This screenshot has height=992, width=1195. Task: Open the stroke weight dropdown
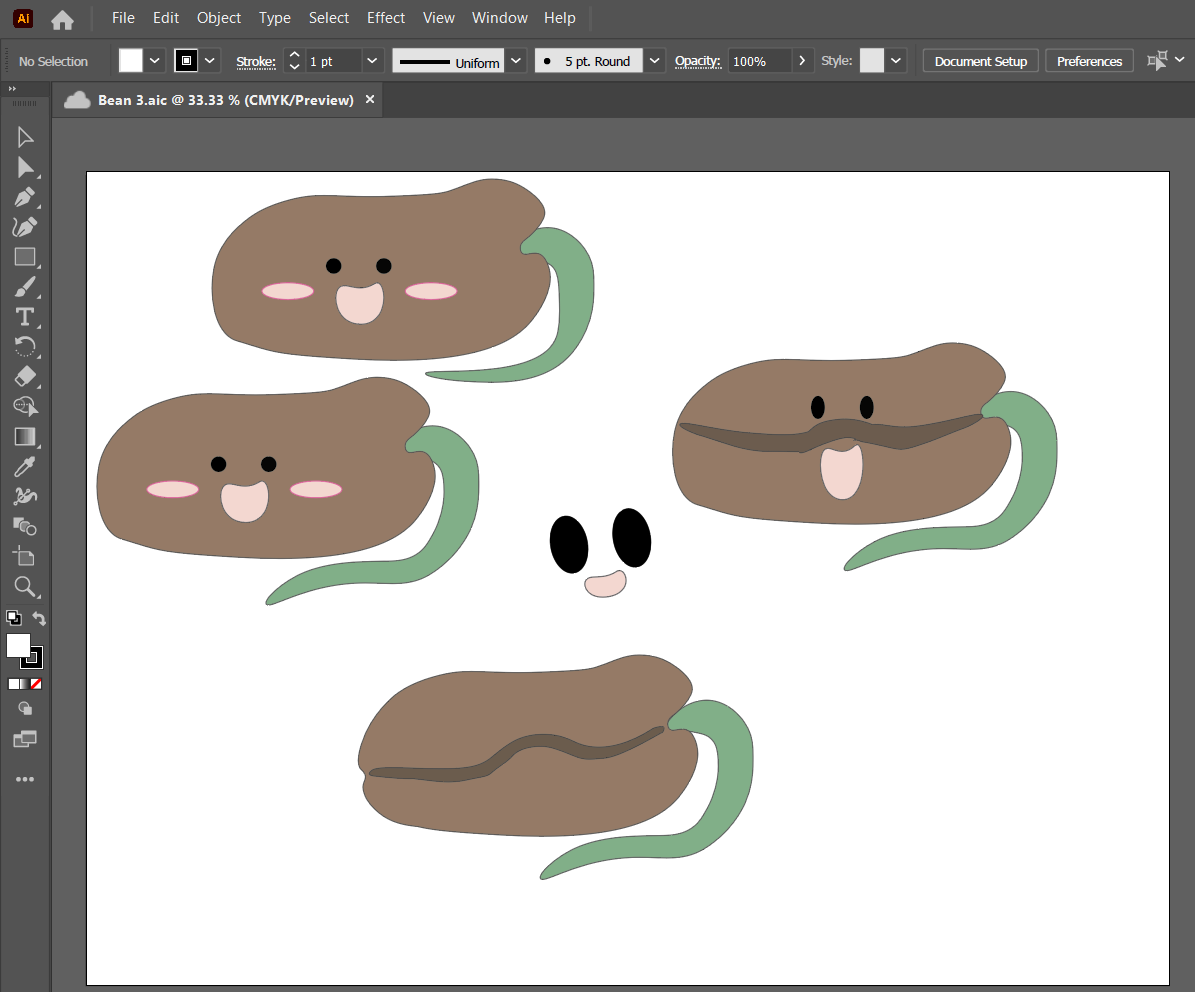click(372, 61)
